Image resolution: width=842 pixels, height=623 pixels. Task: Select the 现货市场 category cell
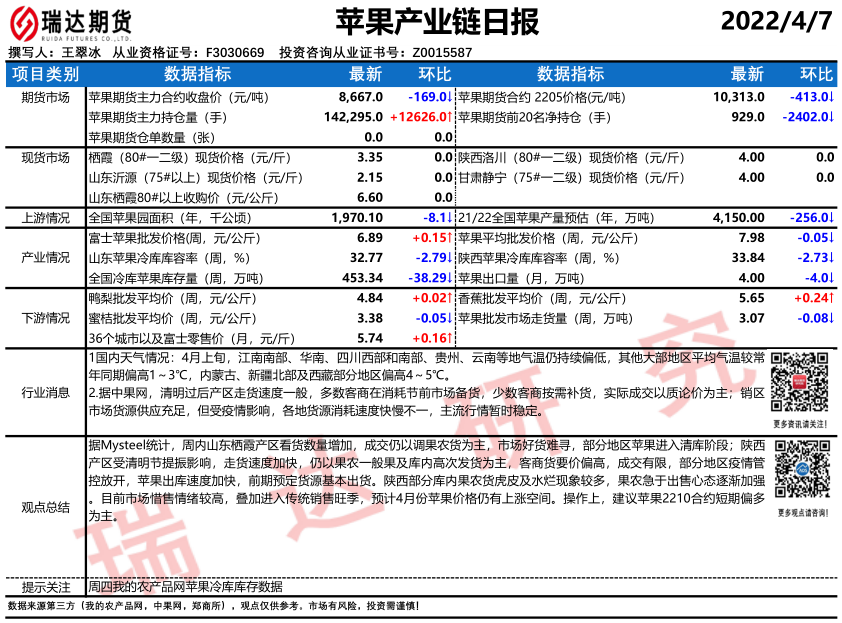coord(45,158)
